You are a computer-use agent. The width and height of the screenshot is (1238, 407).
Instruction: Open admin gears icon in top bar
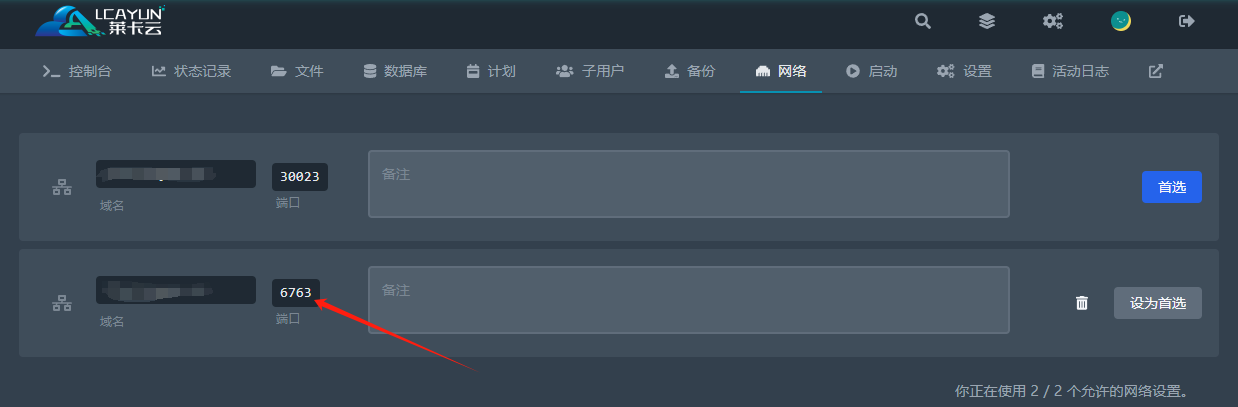(1053, 21)
